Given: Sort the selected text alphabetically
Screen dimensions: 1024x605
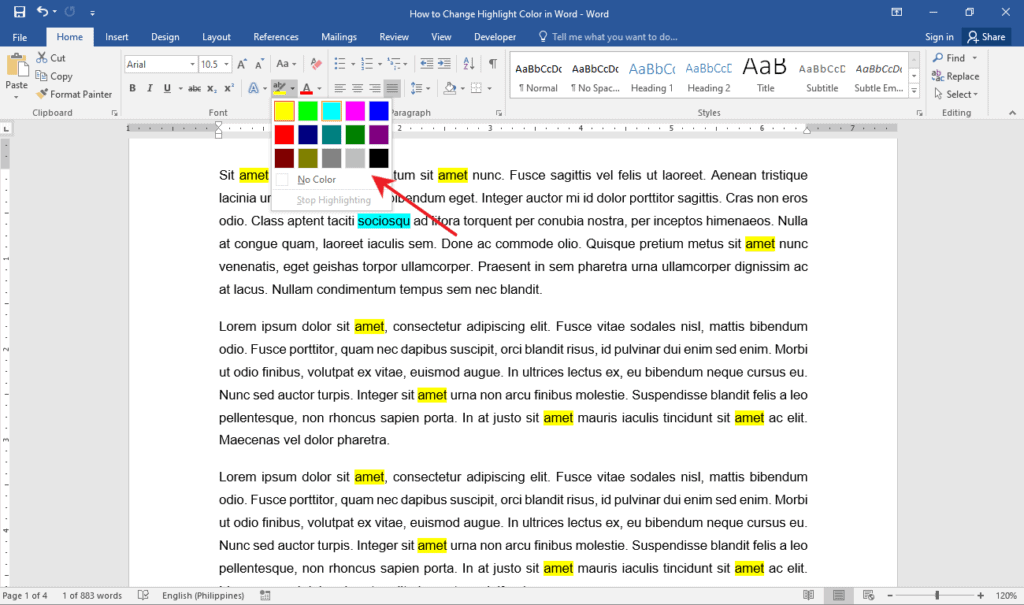Looking at the screenshot, I should [x=469, y=64].
